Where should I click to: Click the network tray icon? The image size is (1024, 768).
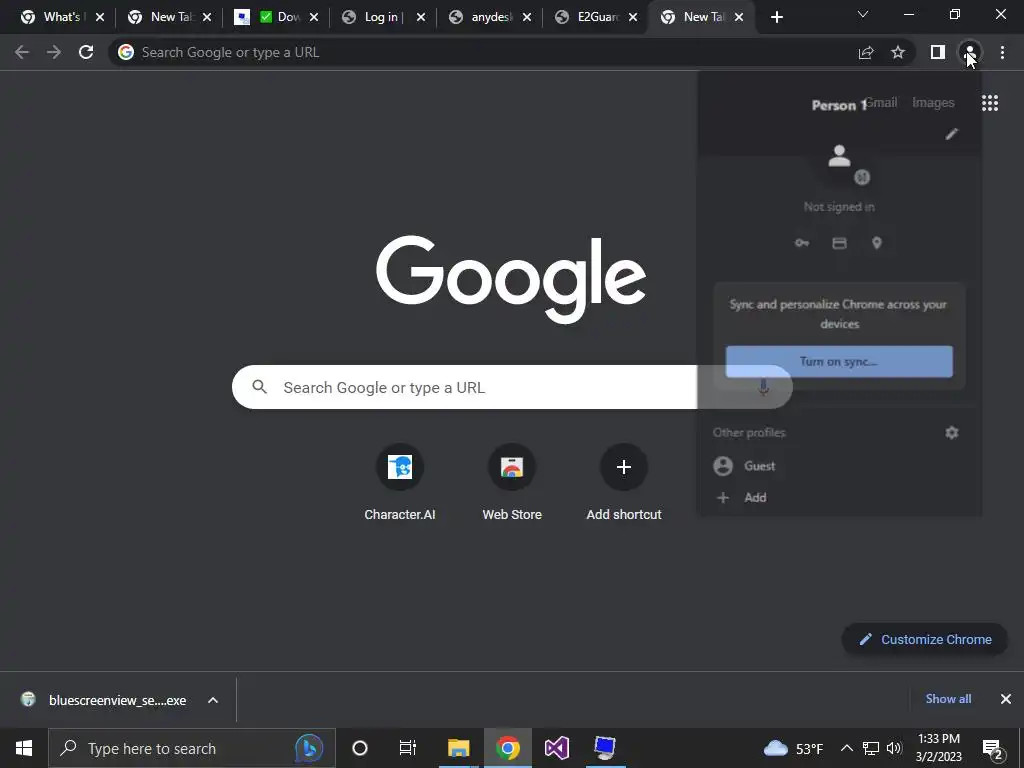(x=871, y=748)
